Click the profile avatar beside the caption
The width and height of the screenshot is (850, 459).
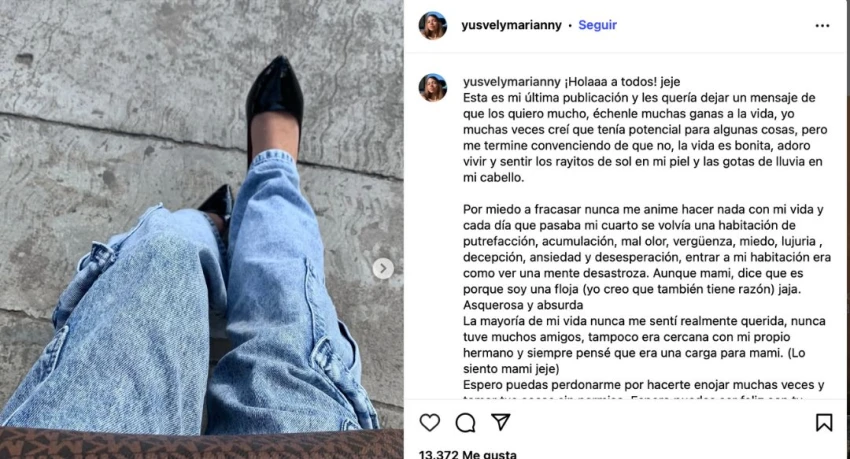433,87
